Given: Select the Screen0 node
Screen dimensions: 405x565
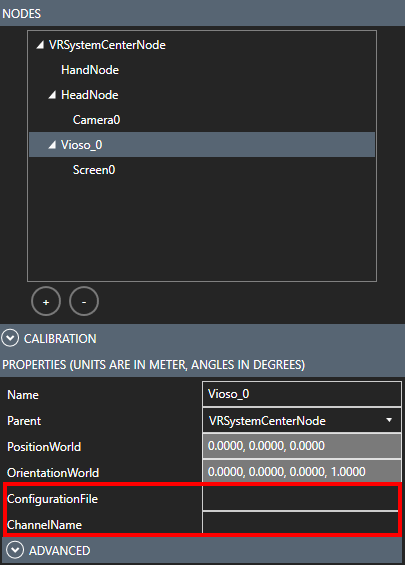Looking at the screenshot, I should (94, 170).
